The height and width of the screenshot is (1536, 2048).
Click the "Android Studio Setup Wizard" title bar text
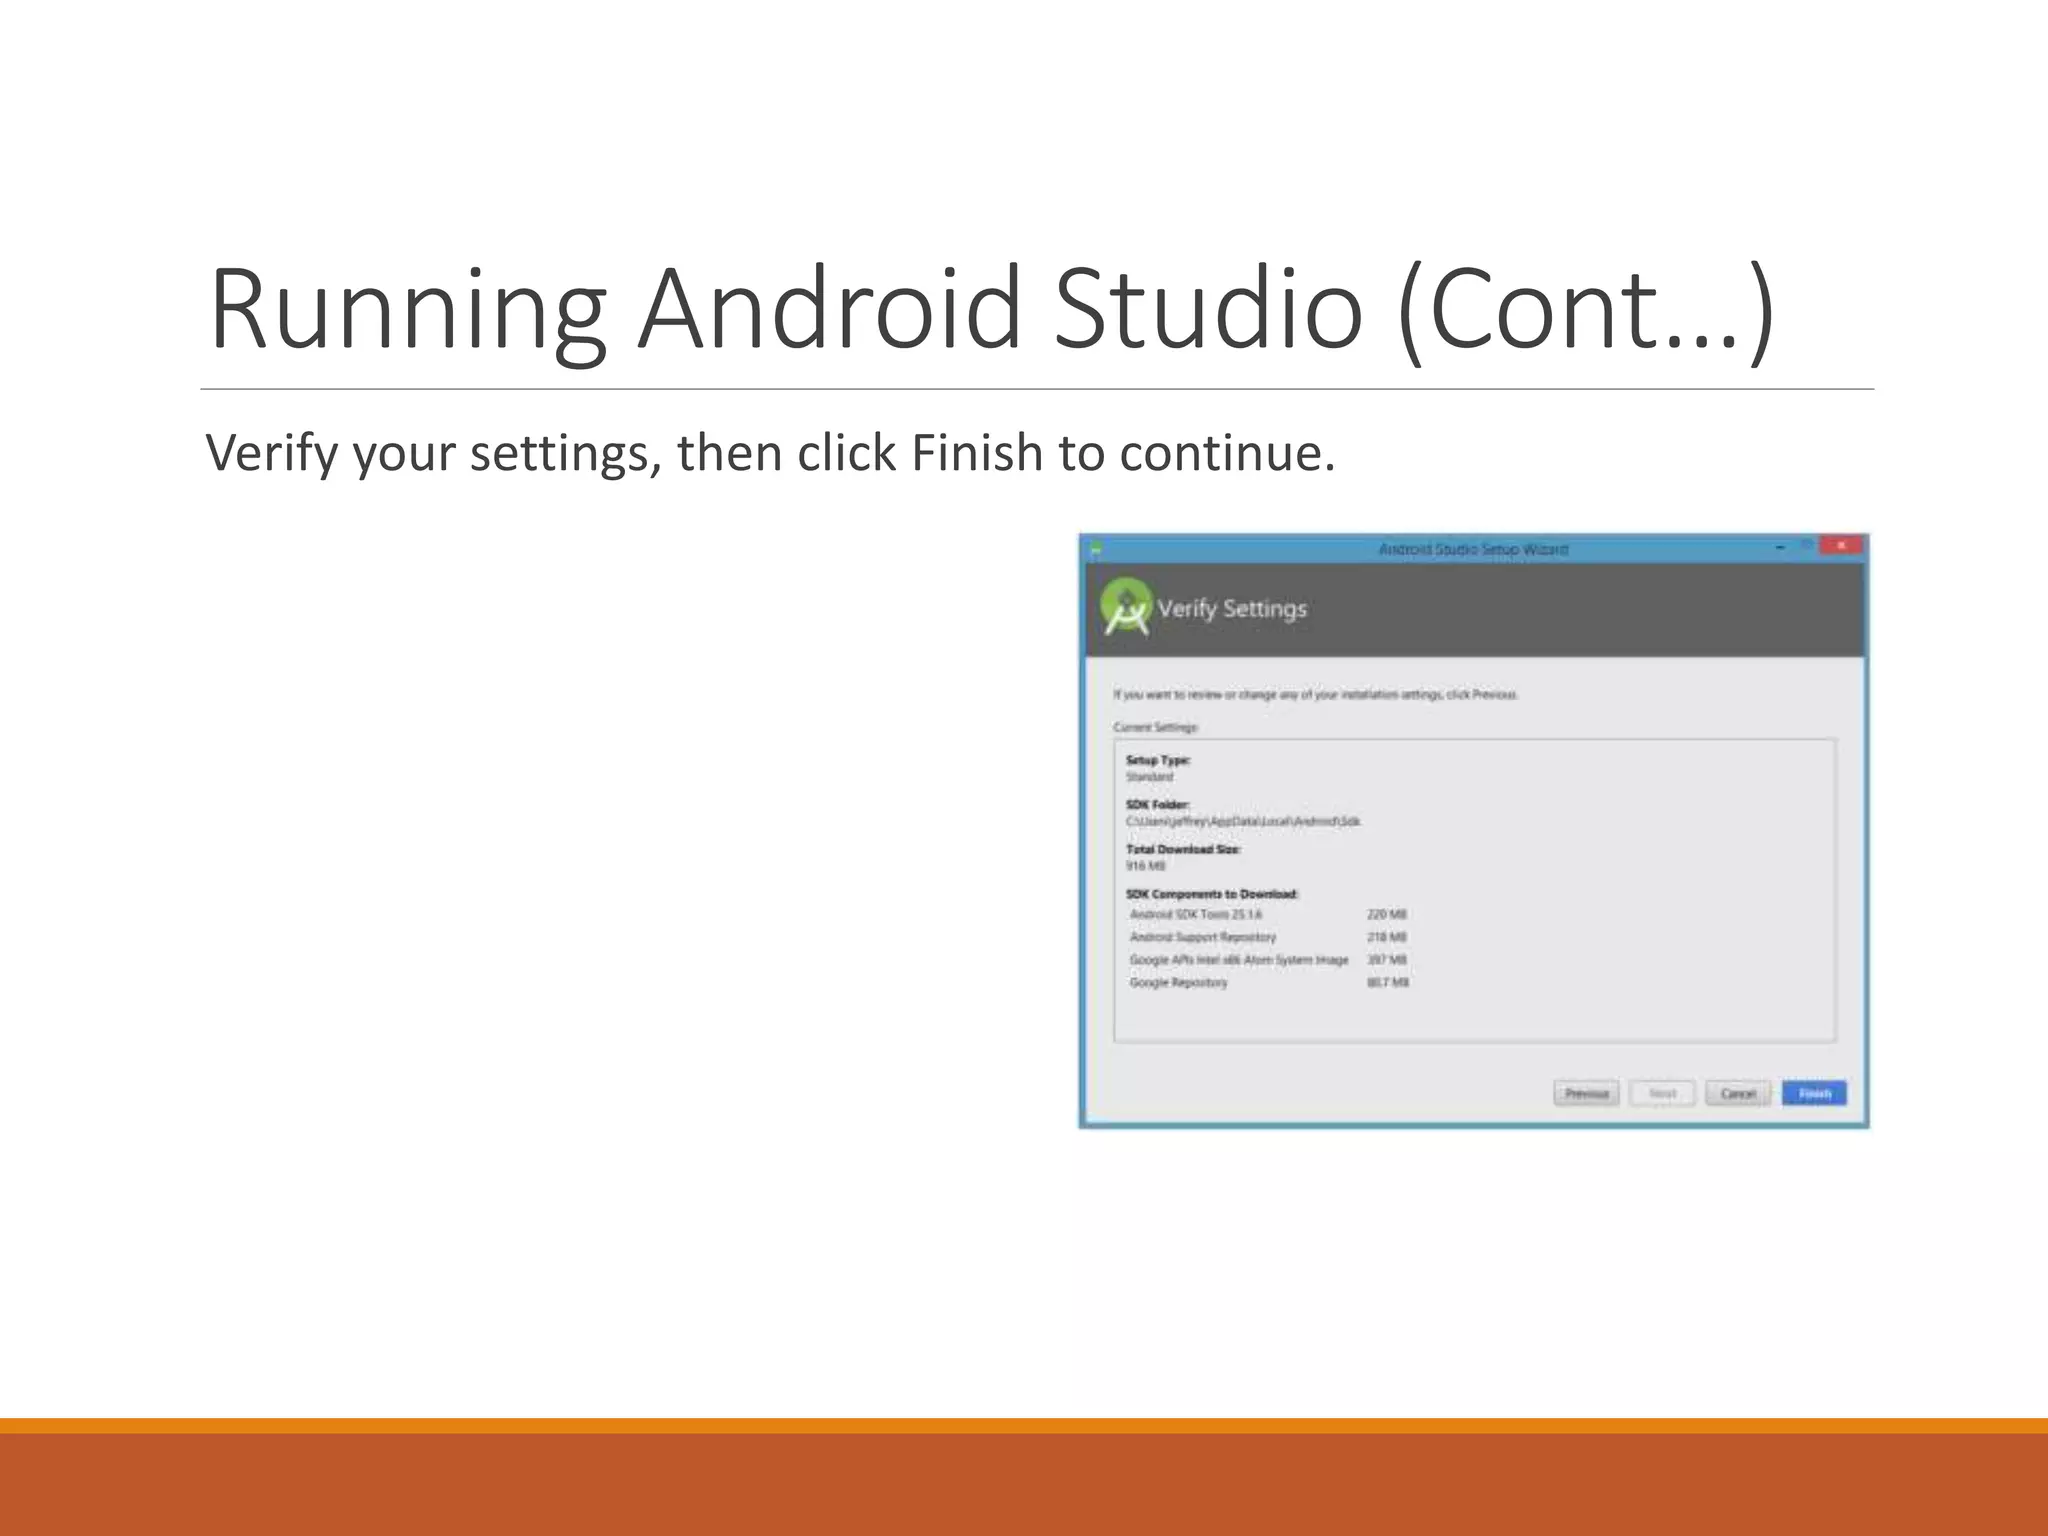(x=1473, y=549)
